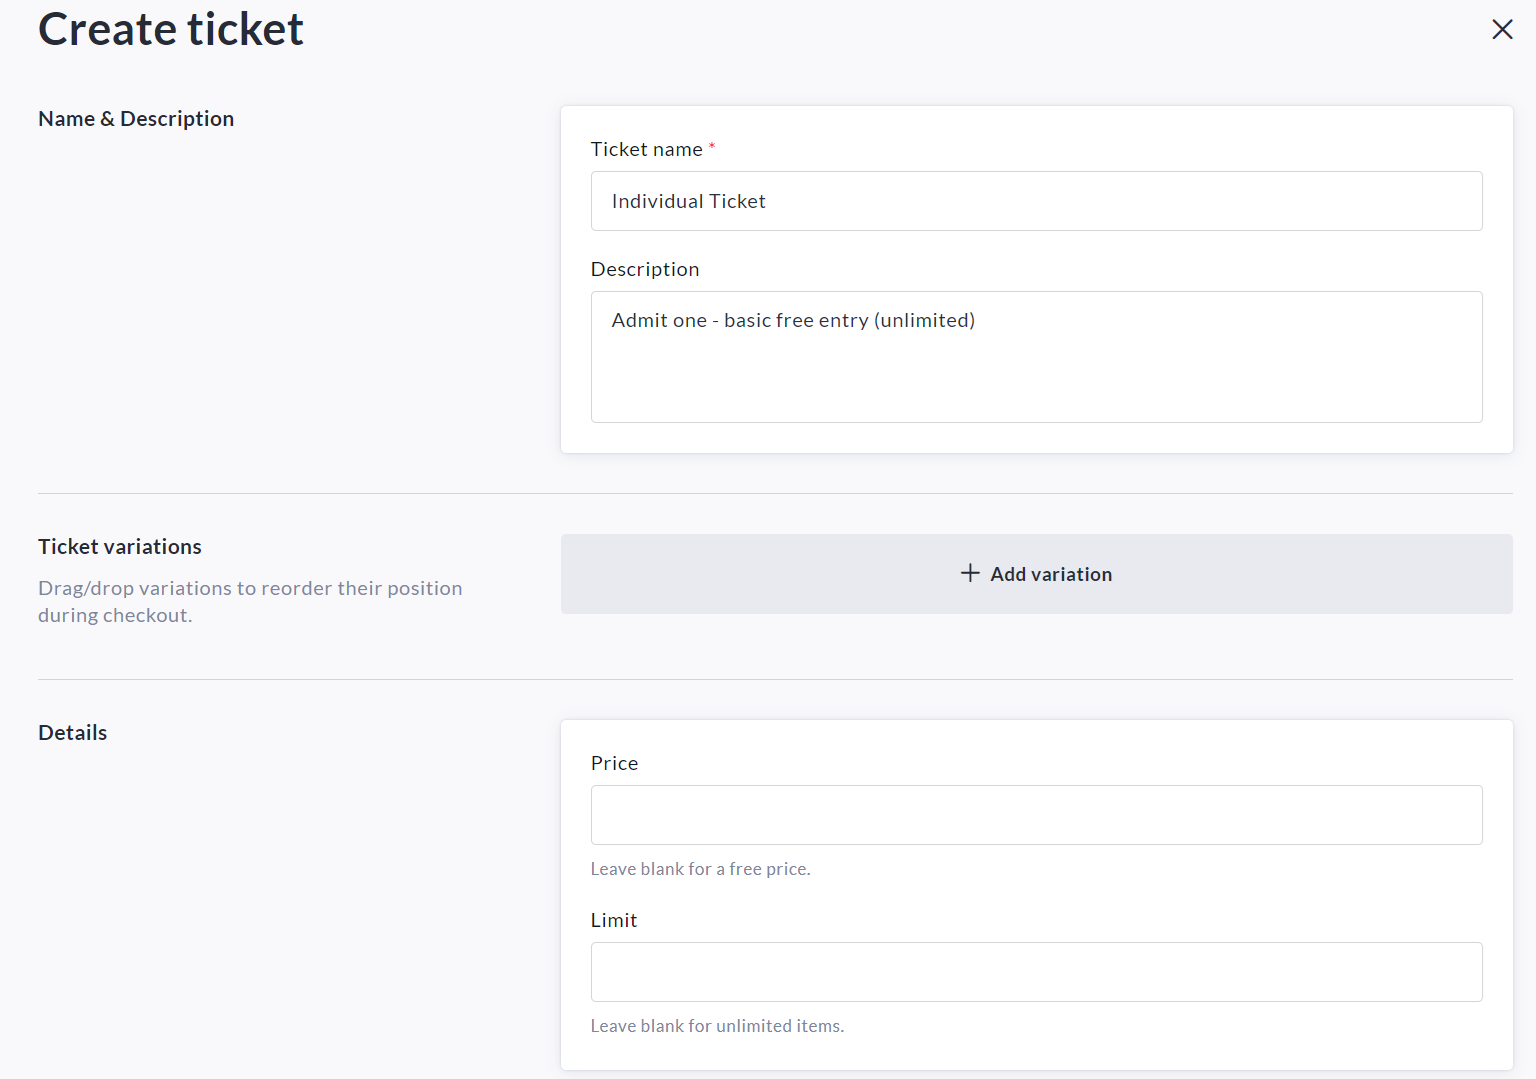Click the Description field label
This screenshot has height=1079, width=1536.
pos(645,269)
